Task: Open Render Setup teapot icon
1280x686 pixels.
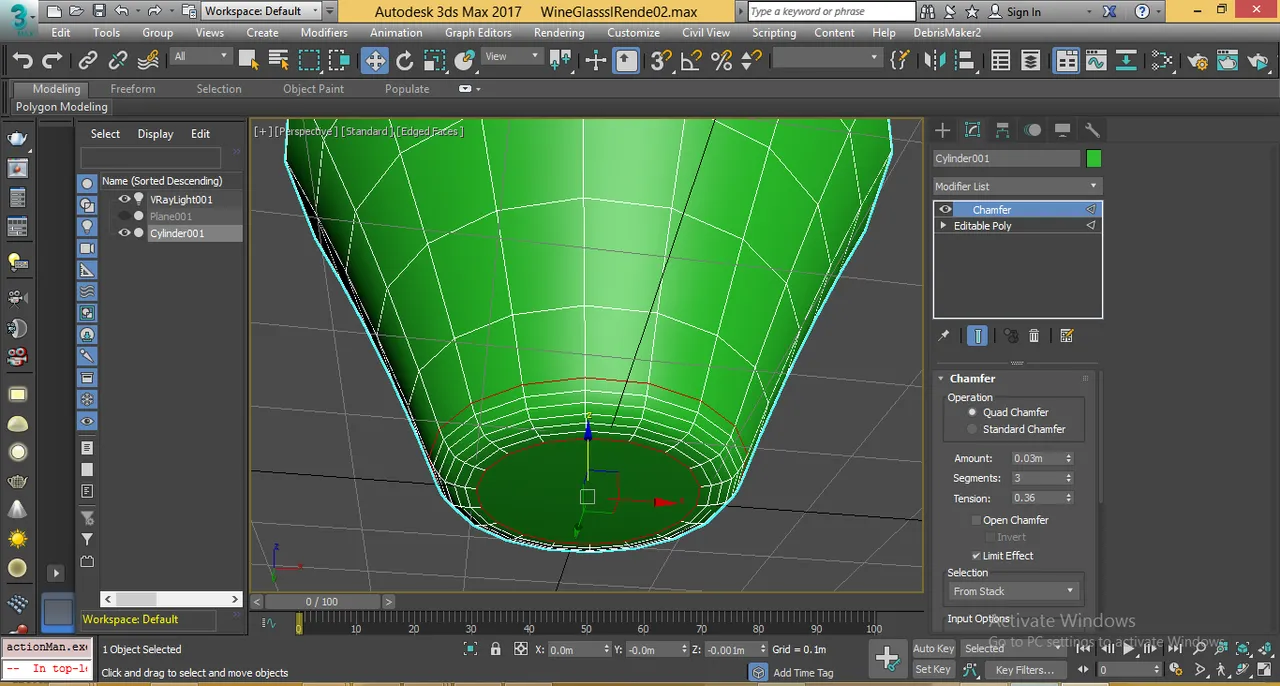Action: pos(1198,61)
